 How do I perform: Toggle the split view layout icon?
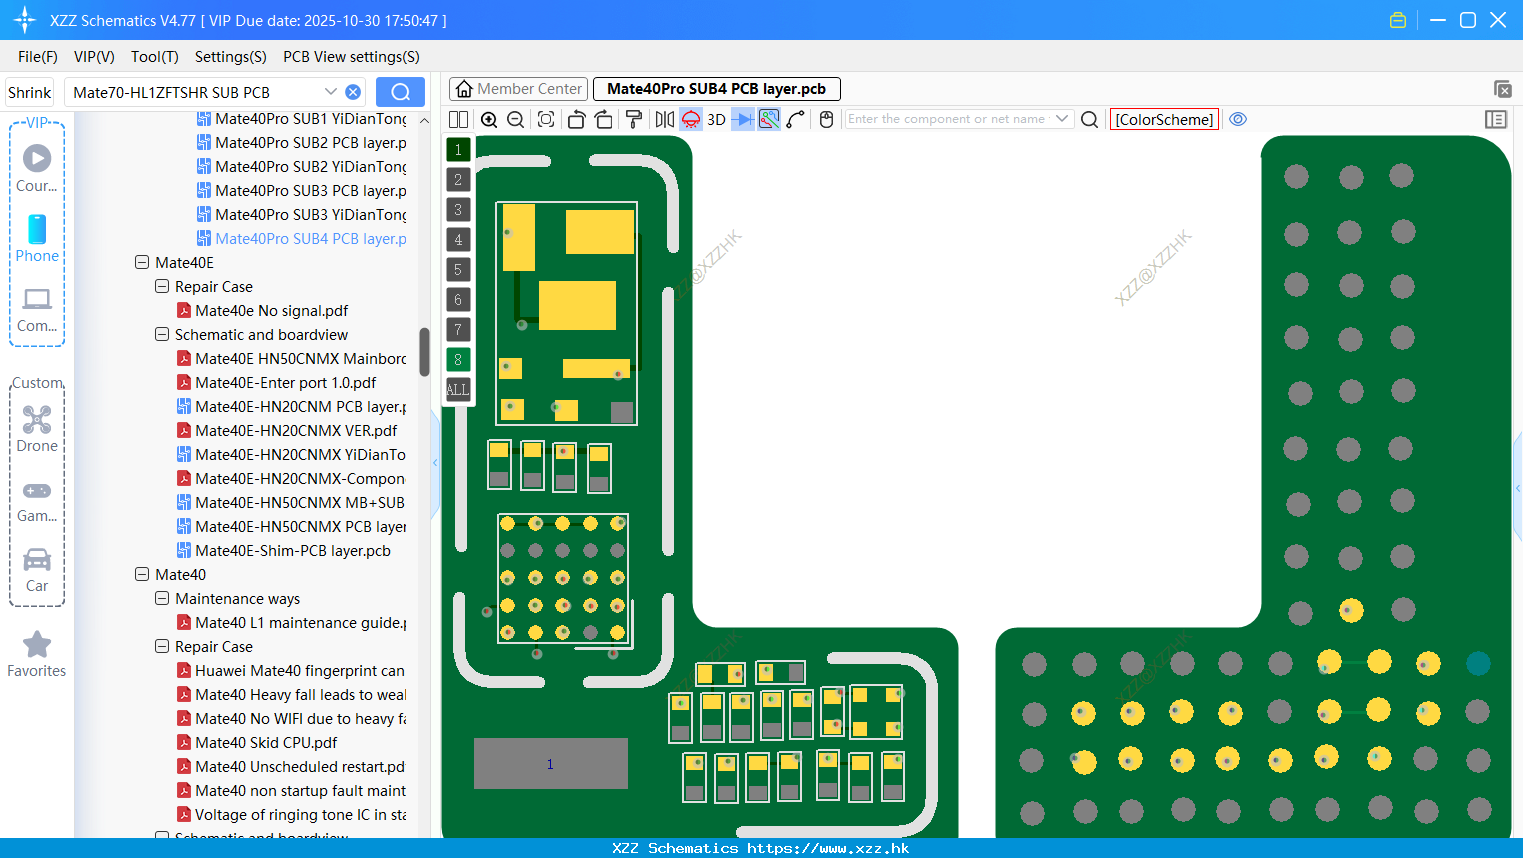[x=458, y=119]
